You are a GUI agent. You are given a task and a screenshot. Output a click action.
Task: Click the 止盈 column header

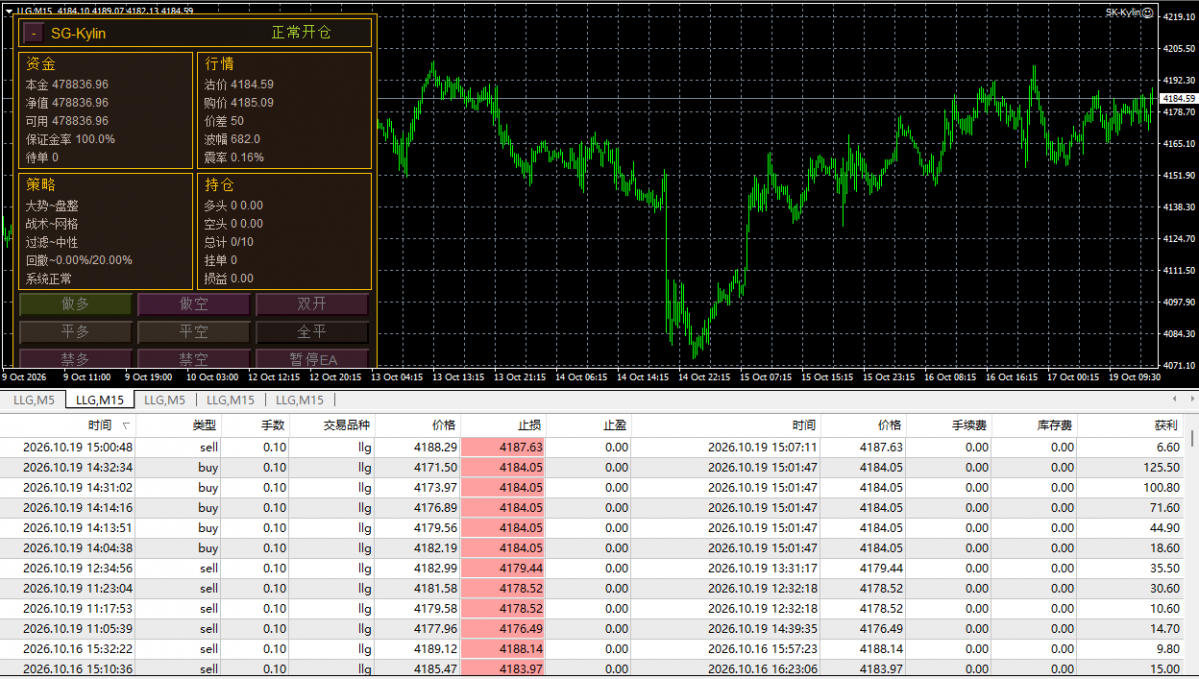[x=589, y=426]
